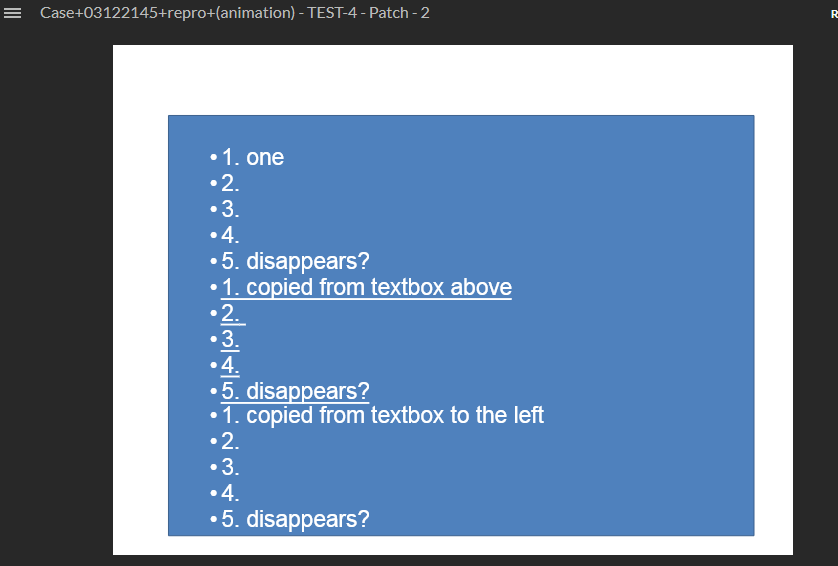Open the hamburger menu

pyautogui.click(x=13, y=14)
